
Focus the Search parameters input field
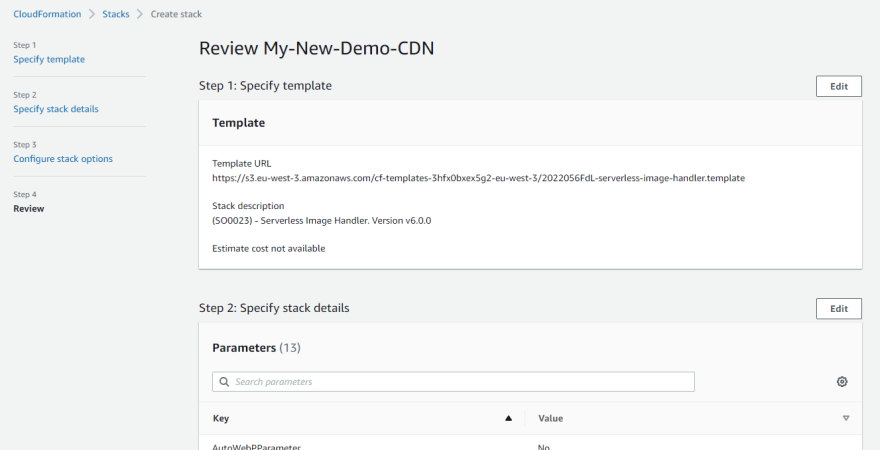453,382
